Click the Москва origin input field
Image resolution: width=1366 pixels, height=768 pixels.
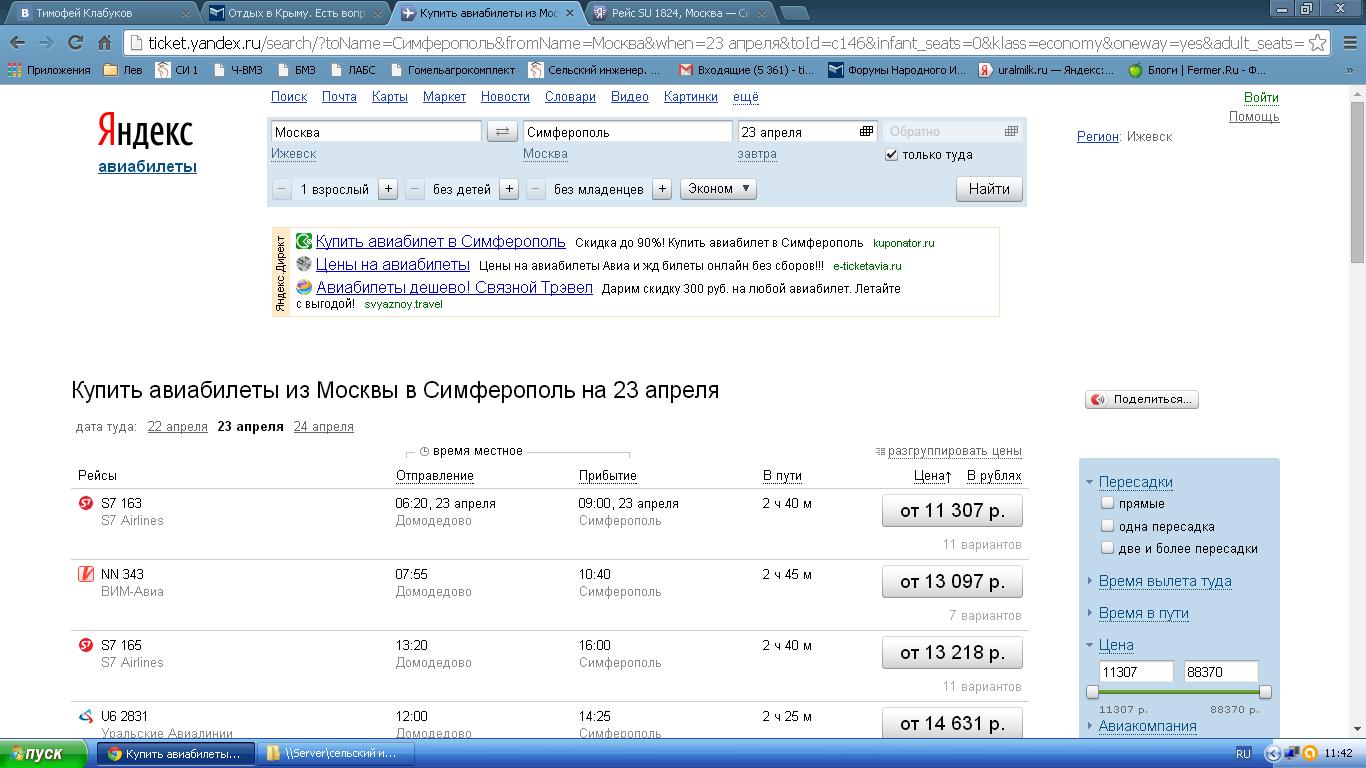point(376,132)
